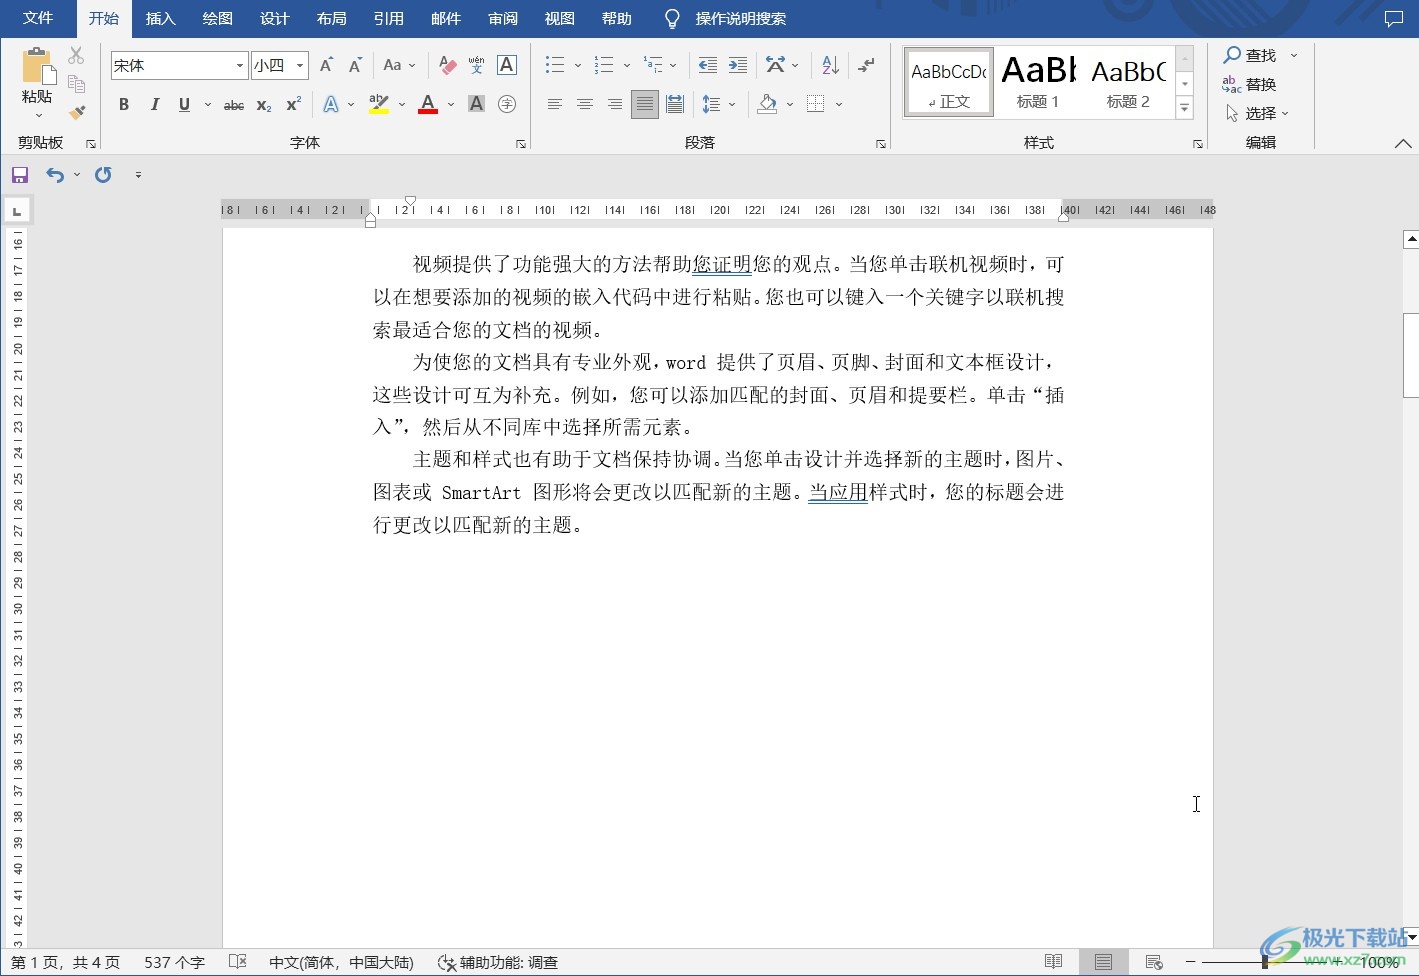This screenshot has width=1419, height=976.
Task: Select the Format Painter brush
Action: (x=76, y=112)
